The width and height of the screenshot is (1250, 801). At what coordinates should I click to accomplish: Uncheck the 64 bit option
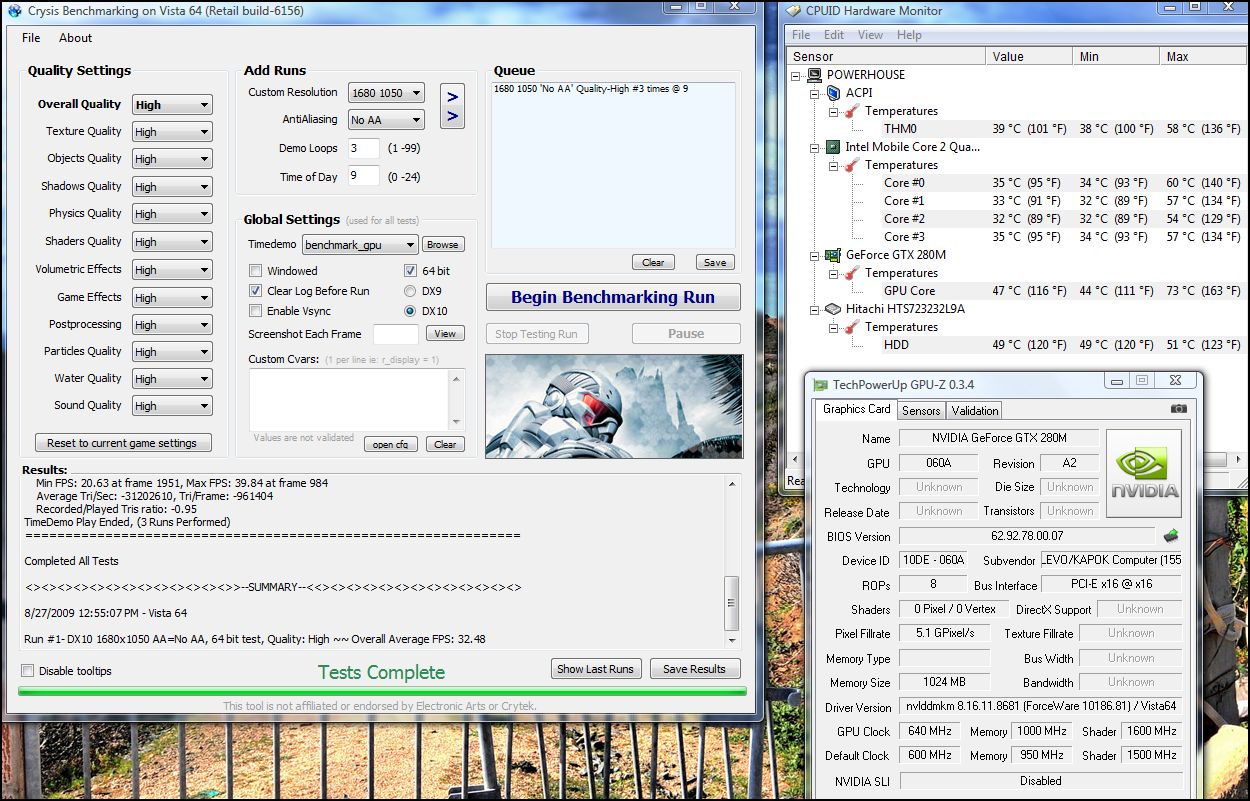click(x=411, y=271)
